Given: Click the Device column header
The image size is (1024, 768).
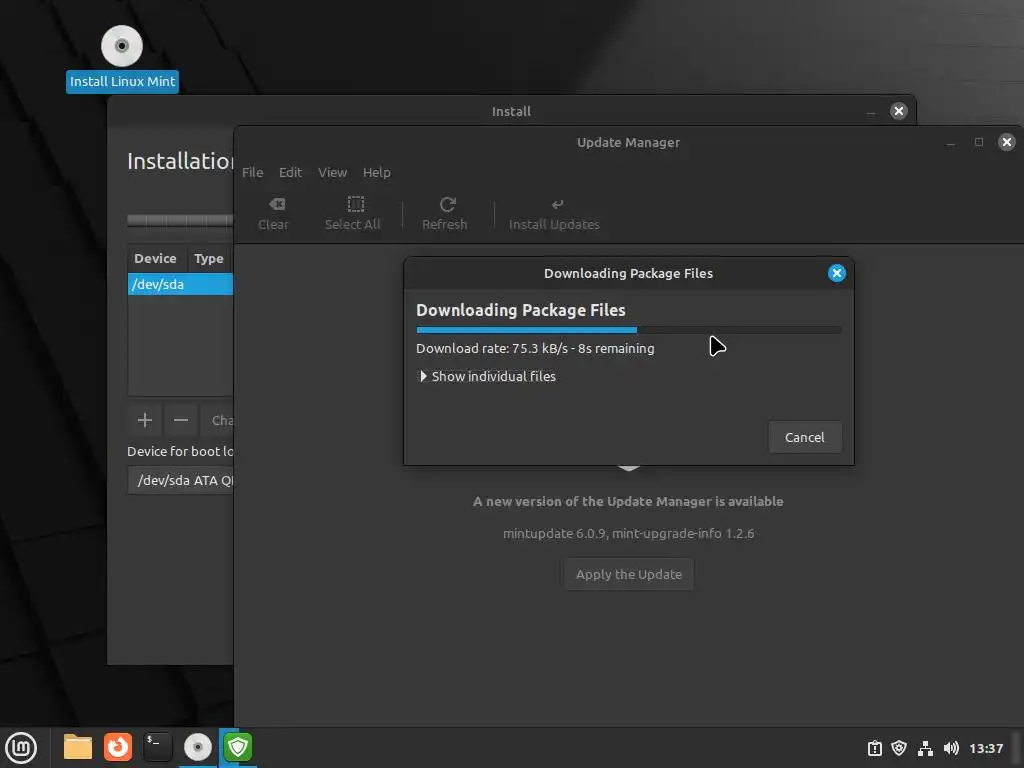Looking at the screenshot, I should 155,259.
